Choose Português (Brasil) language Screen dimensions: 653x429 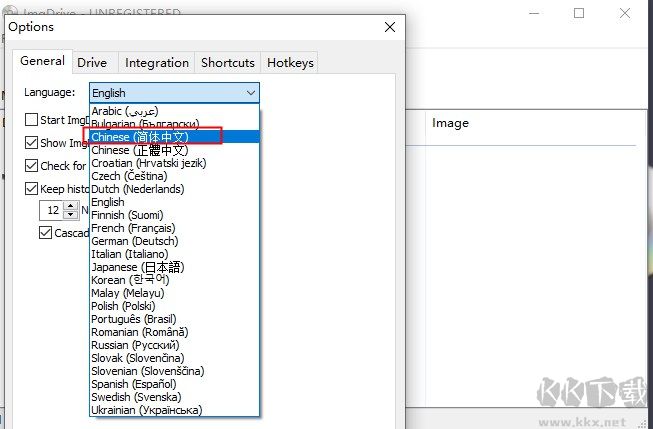(x=174, y=319)
